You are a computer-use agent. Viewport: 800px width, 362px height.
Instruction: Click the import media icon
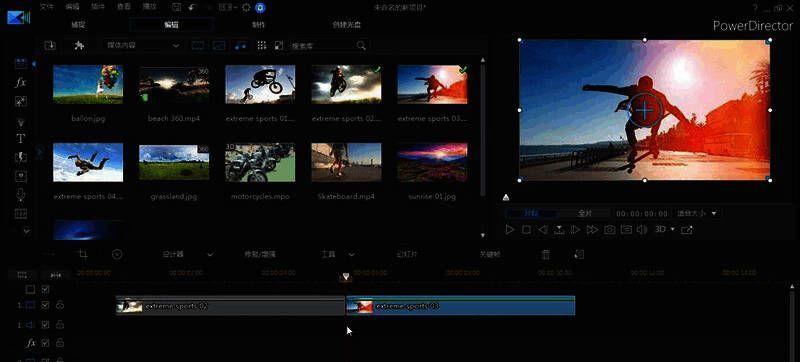50,45
